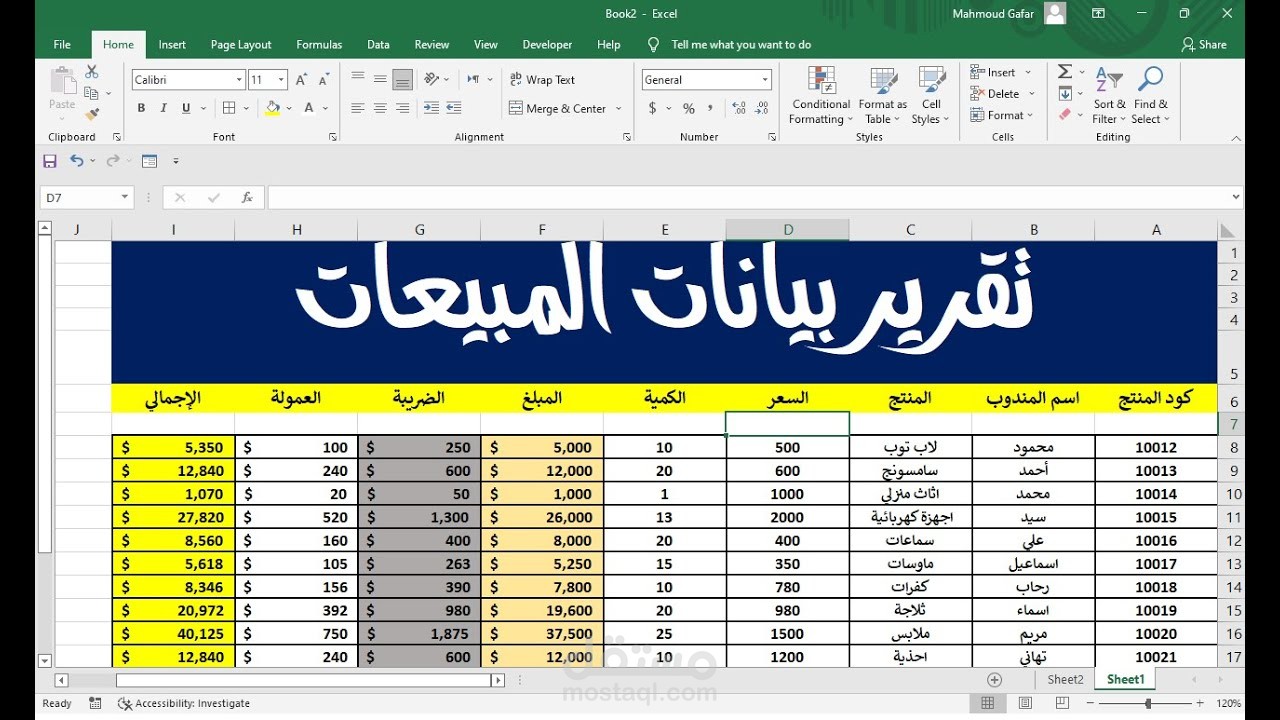Click the Share button

click(1204, 44)
